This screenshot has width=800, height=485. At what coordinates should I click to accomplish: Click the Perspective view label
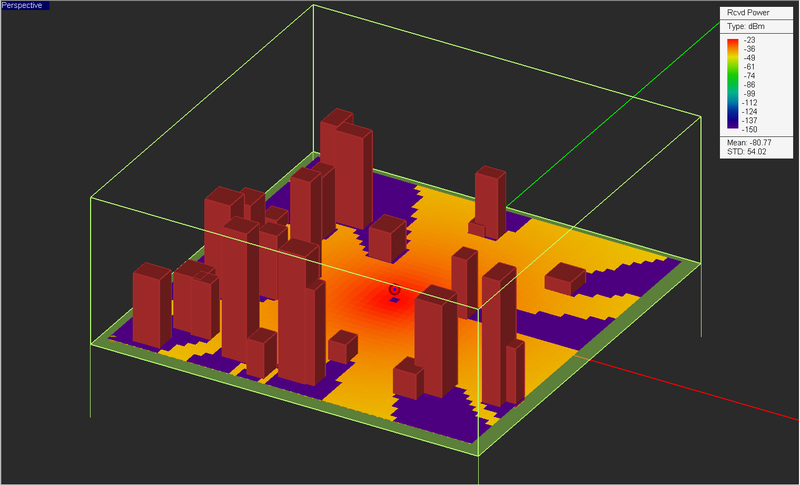click(x=22, y=6)
